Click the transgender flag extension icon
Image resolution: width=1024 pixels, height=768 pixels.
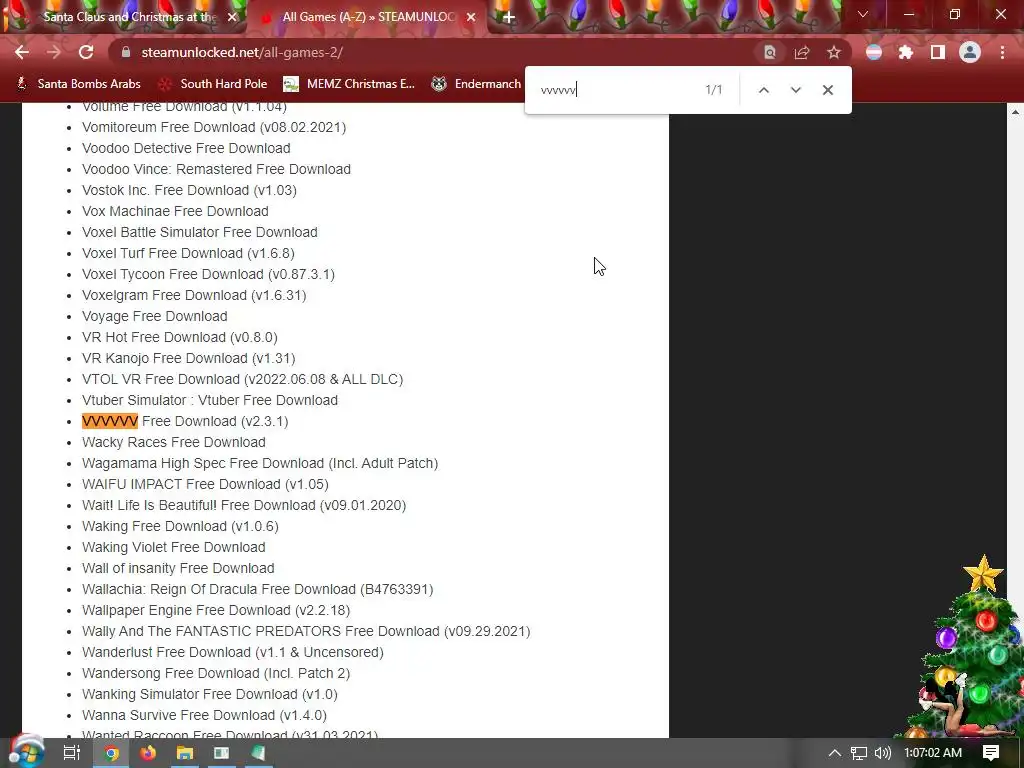coord(874,52)
